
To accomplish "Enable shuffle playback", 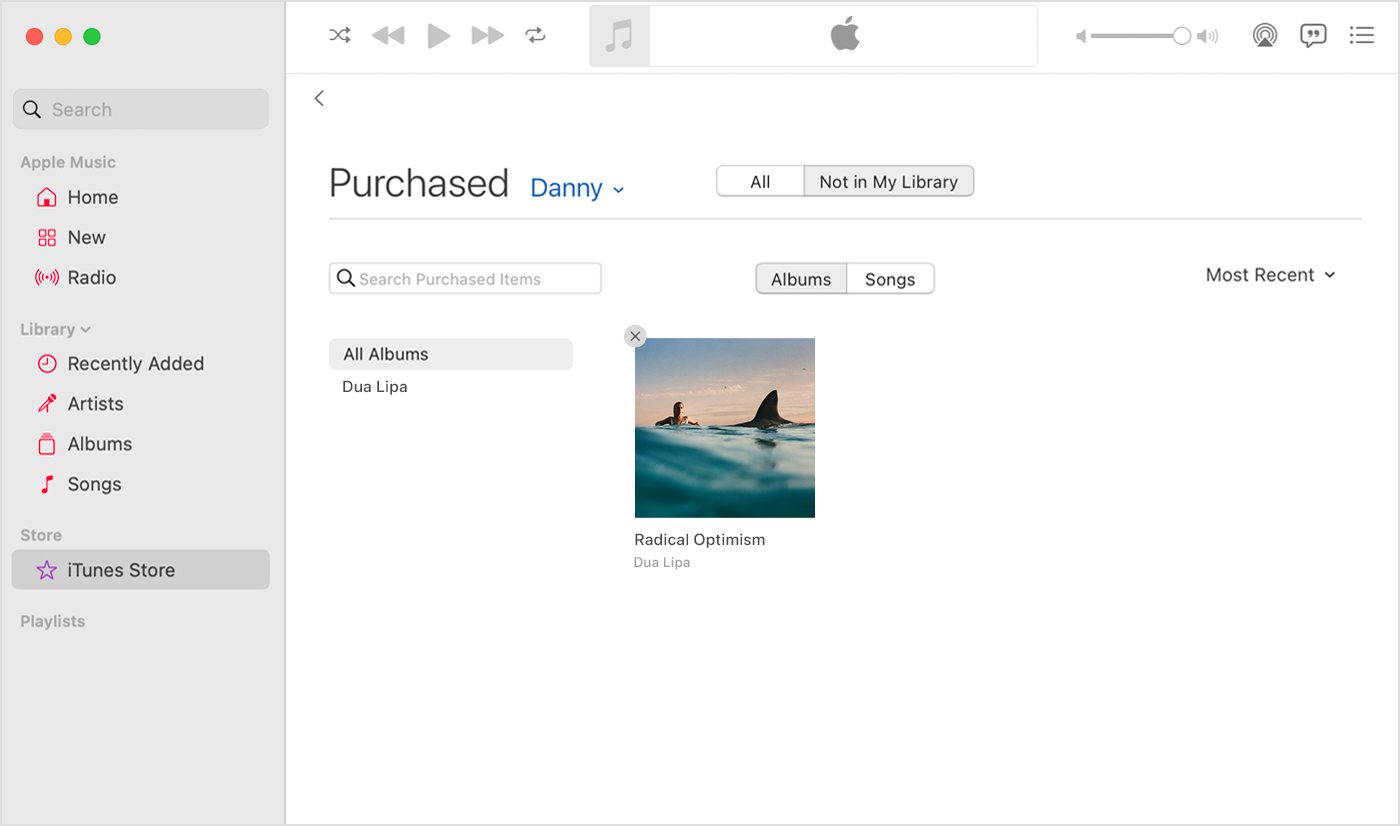I will click(339, 35).
